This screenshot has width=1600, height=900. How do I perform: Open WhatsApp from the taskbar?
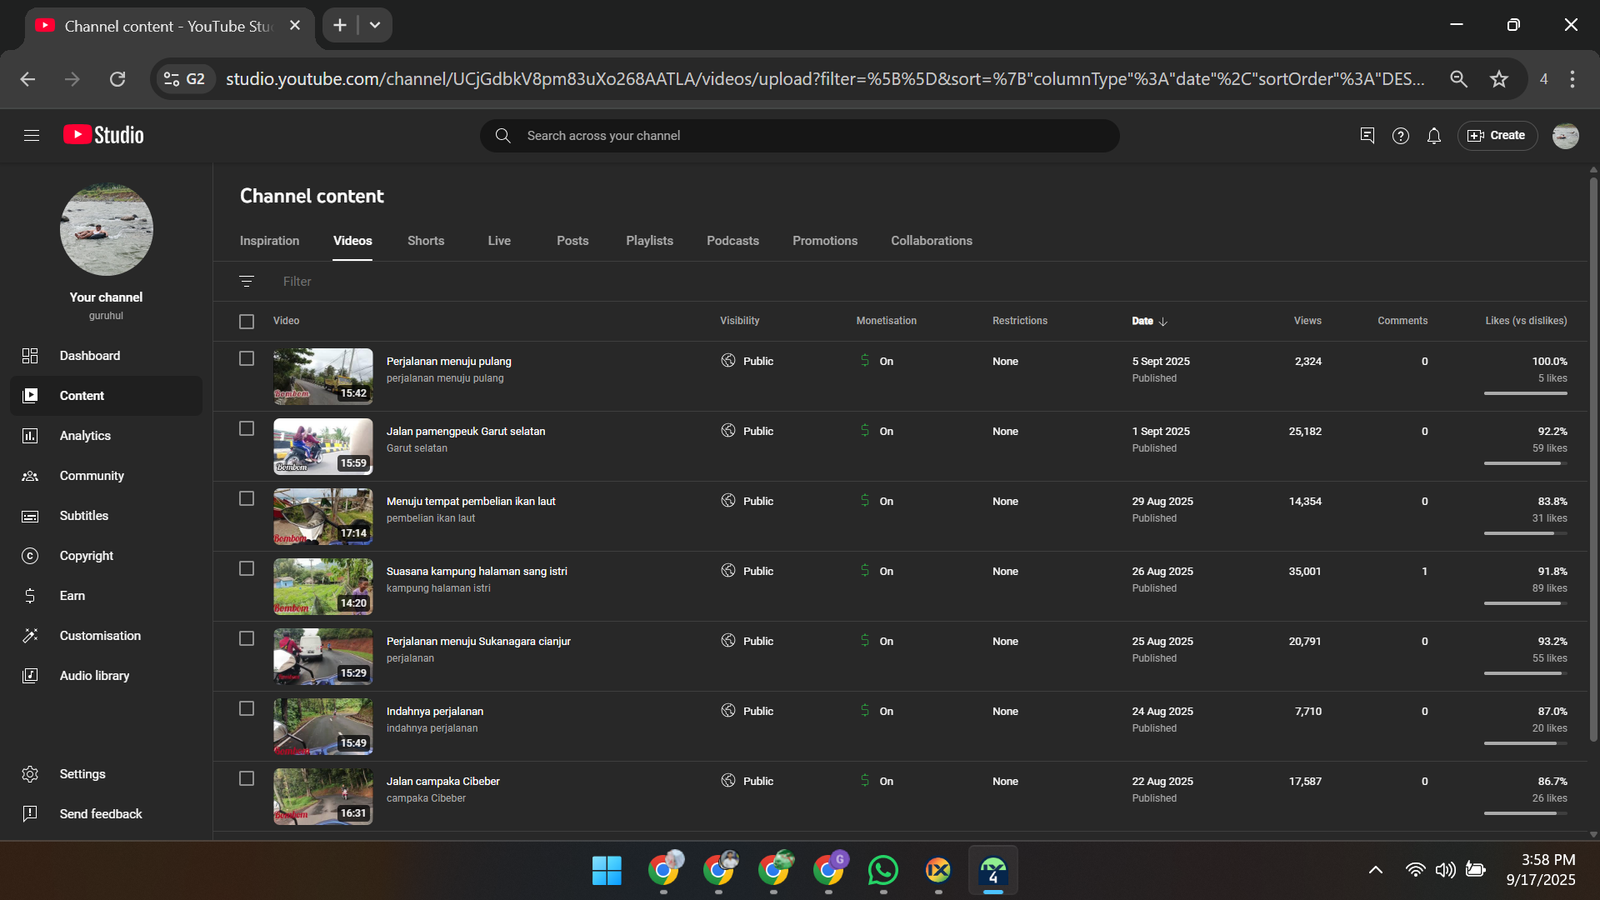[x=883, y=871]
